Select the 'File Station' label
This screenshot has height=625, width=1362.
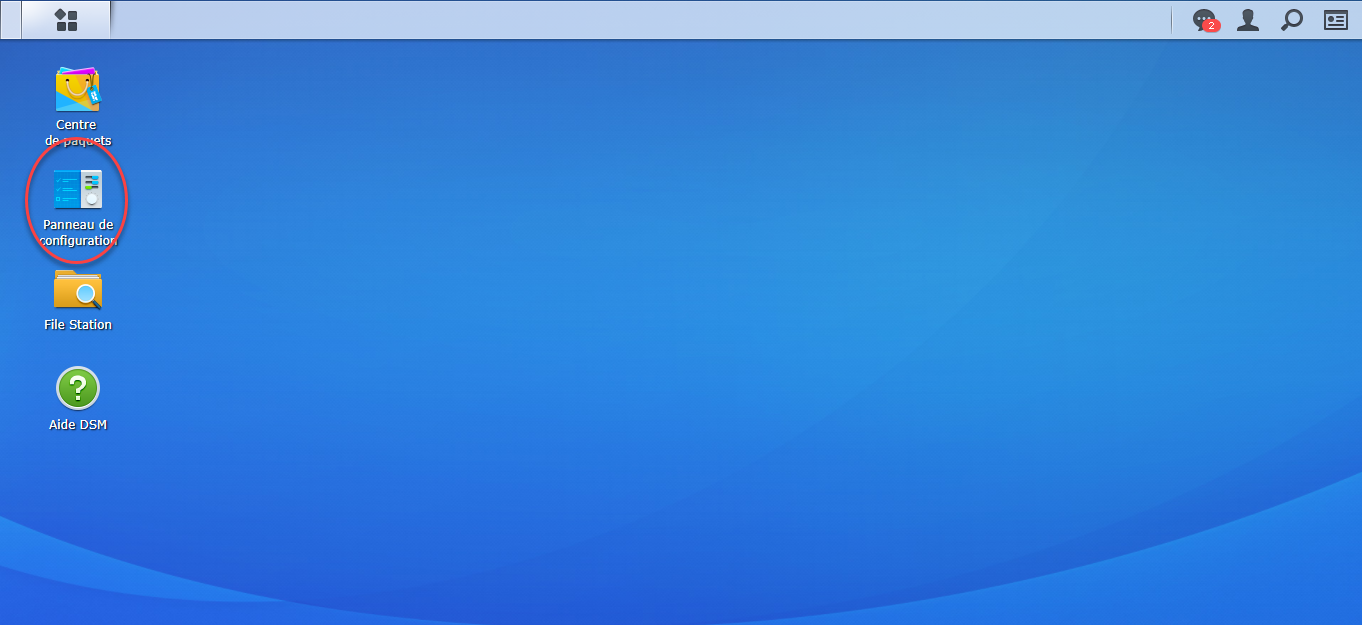78,324
